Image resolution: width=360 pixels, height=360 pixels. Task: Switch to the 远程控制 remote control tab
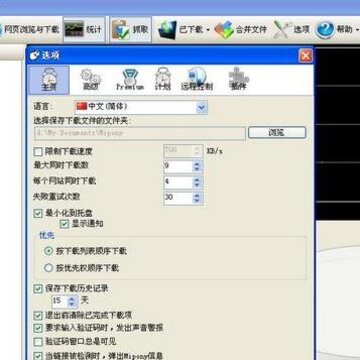coord(197,80)
